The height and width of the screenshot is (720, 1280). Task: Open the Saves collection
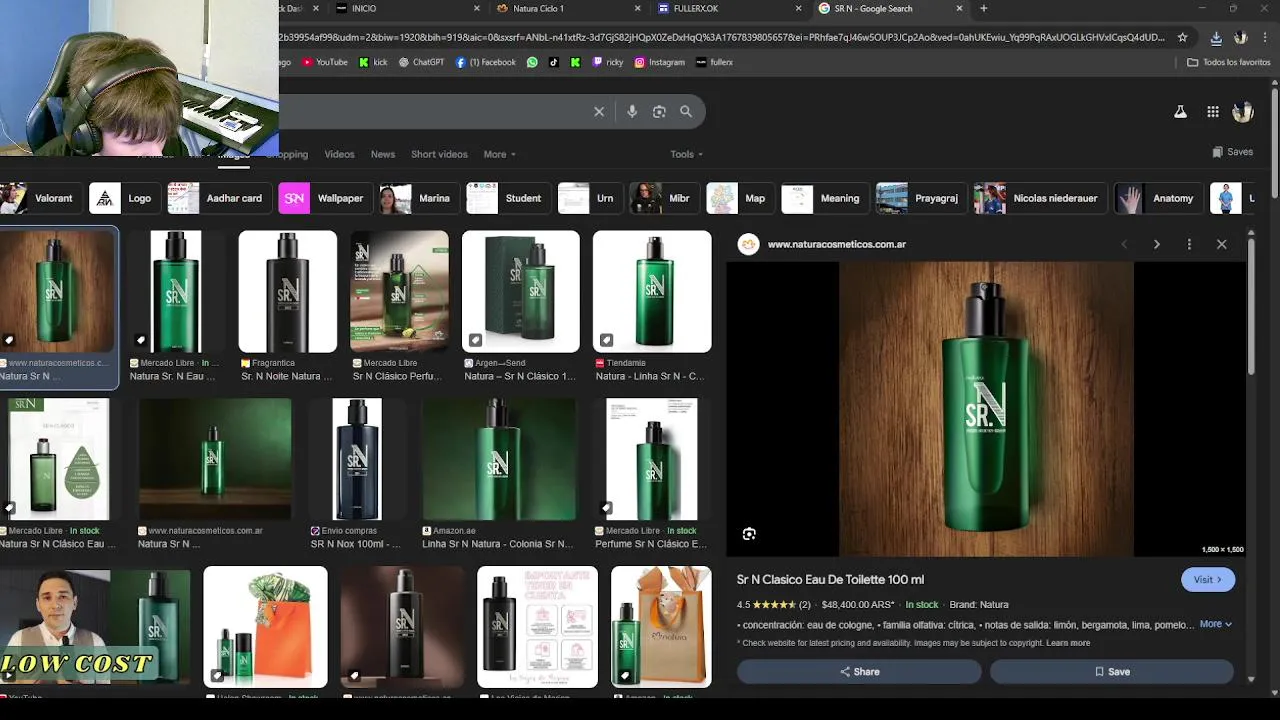coord(1232,152)
